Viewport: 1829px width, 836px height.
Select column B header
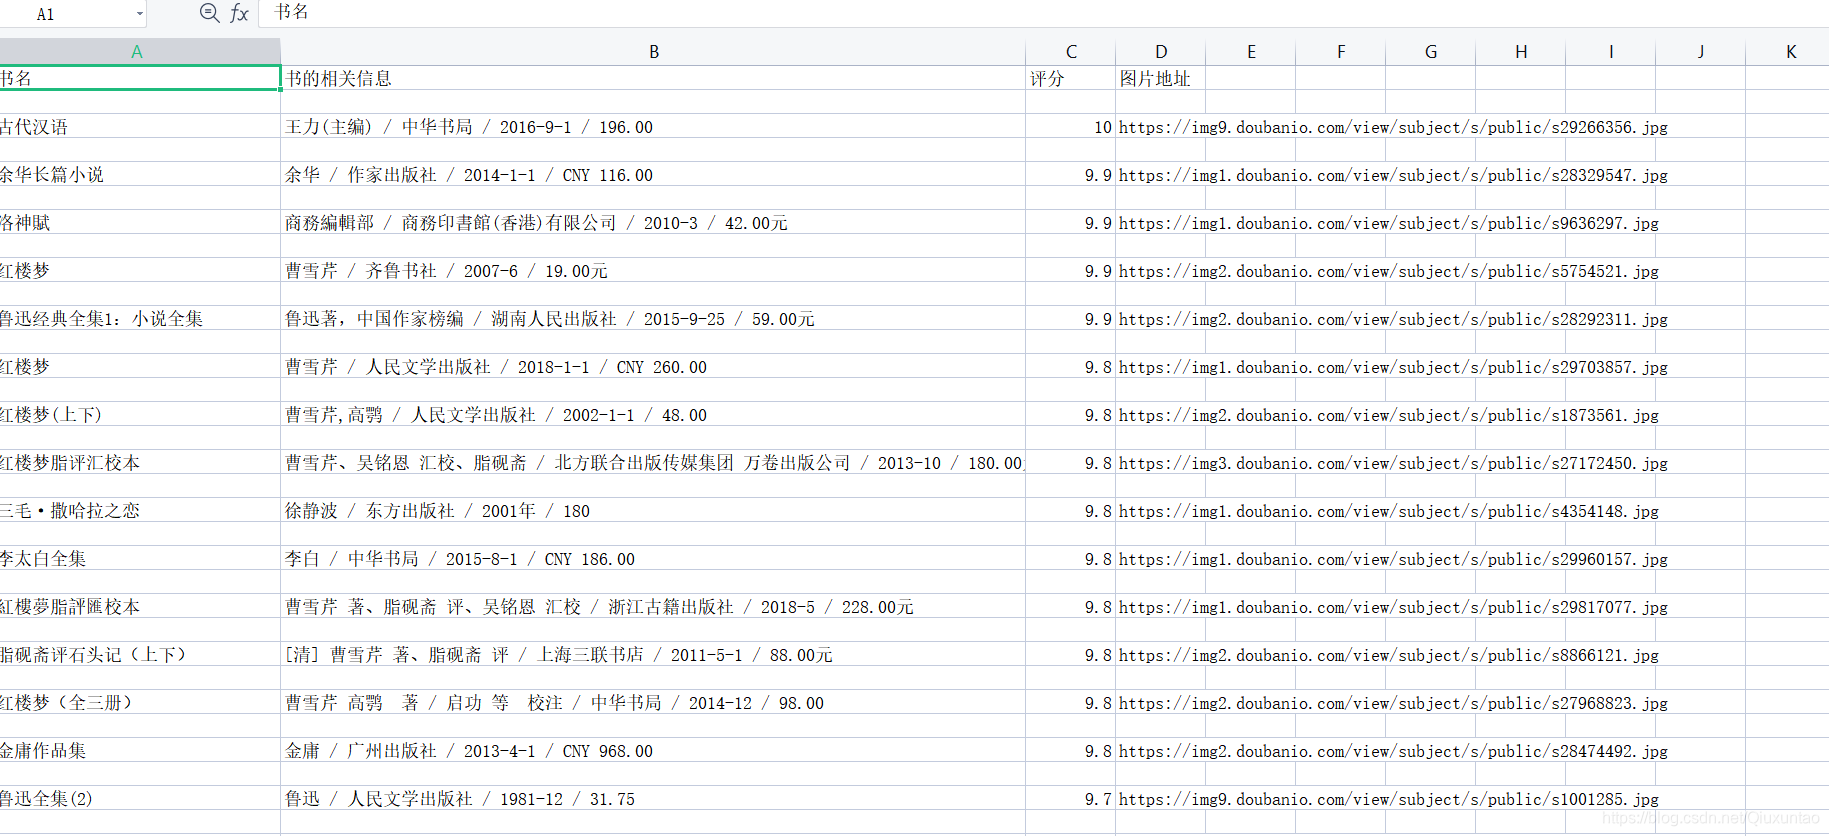tap(653, 52)
